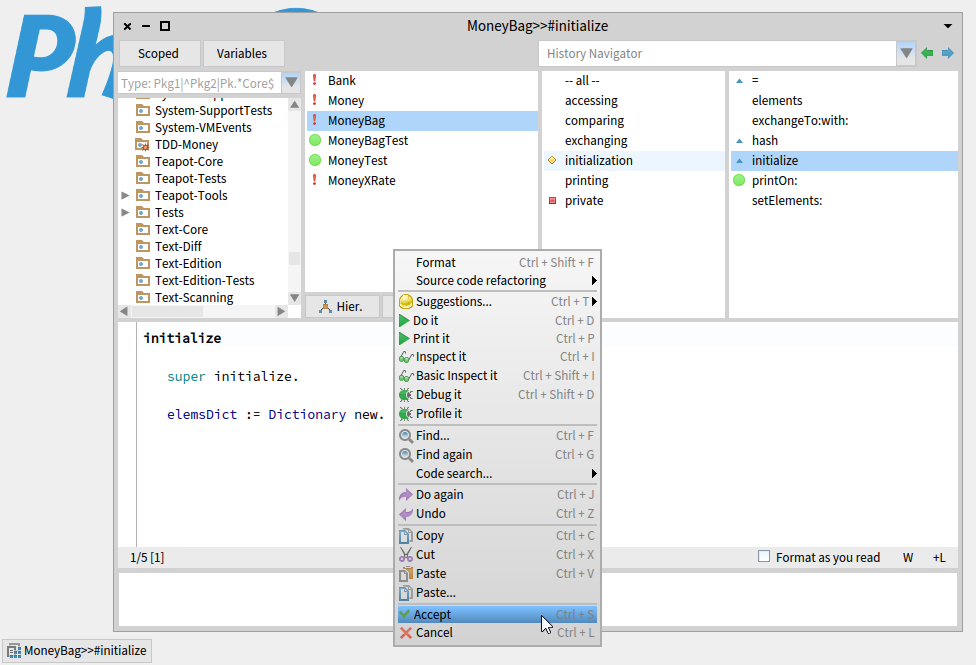Choose Print it from the context menu
The image size is (976, 665).
[x=497, y=339]
